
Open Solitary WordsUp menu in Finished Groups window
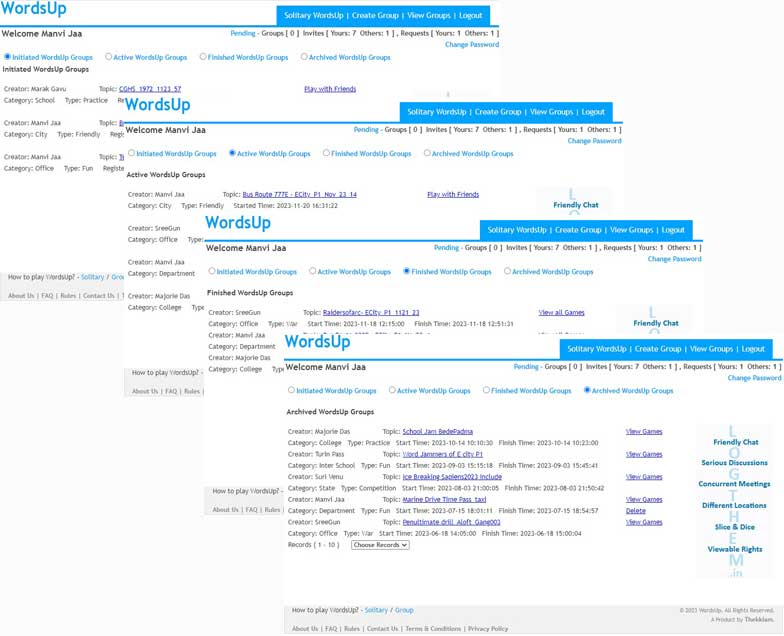pos(516,230)
